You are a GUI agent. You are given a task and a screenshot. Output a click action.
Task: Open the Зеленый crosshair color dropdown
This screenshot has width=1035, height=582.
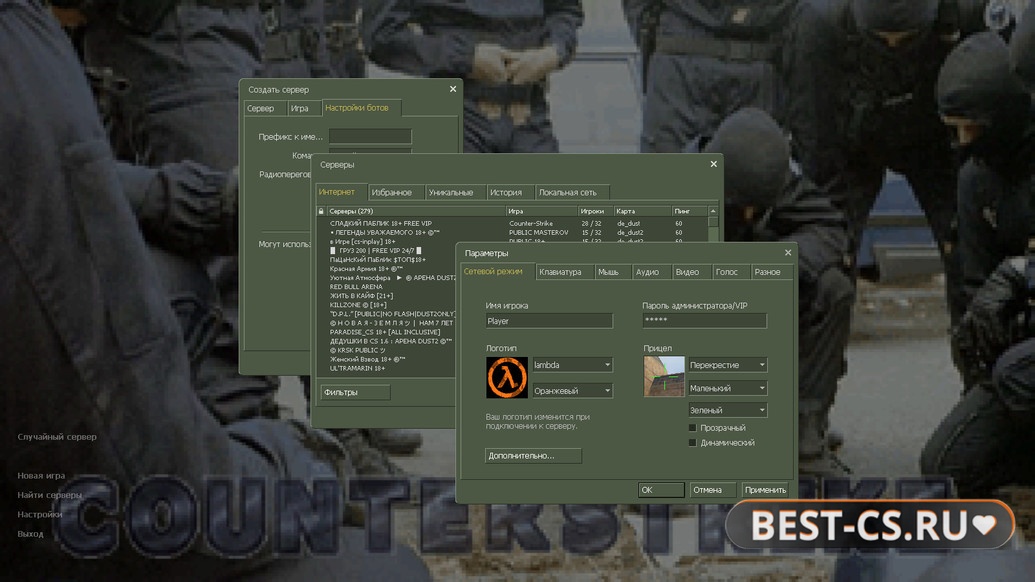click(727, 410)
